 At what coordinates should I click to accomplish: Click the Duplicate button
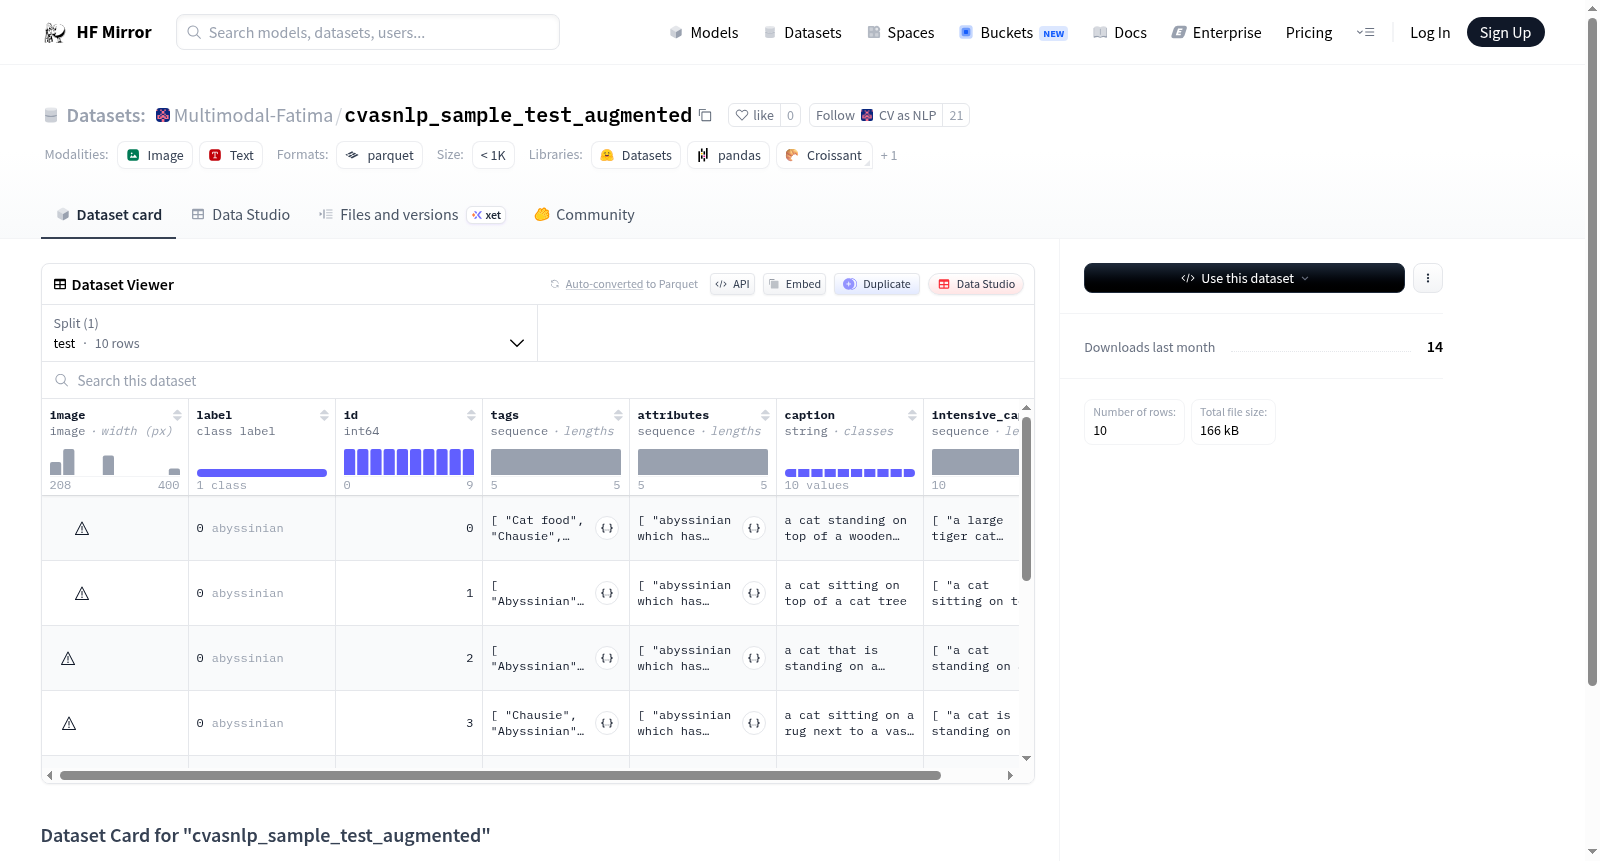(877, 284)
